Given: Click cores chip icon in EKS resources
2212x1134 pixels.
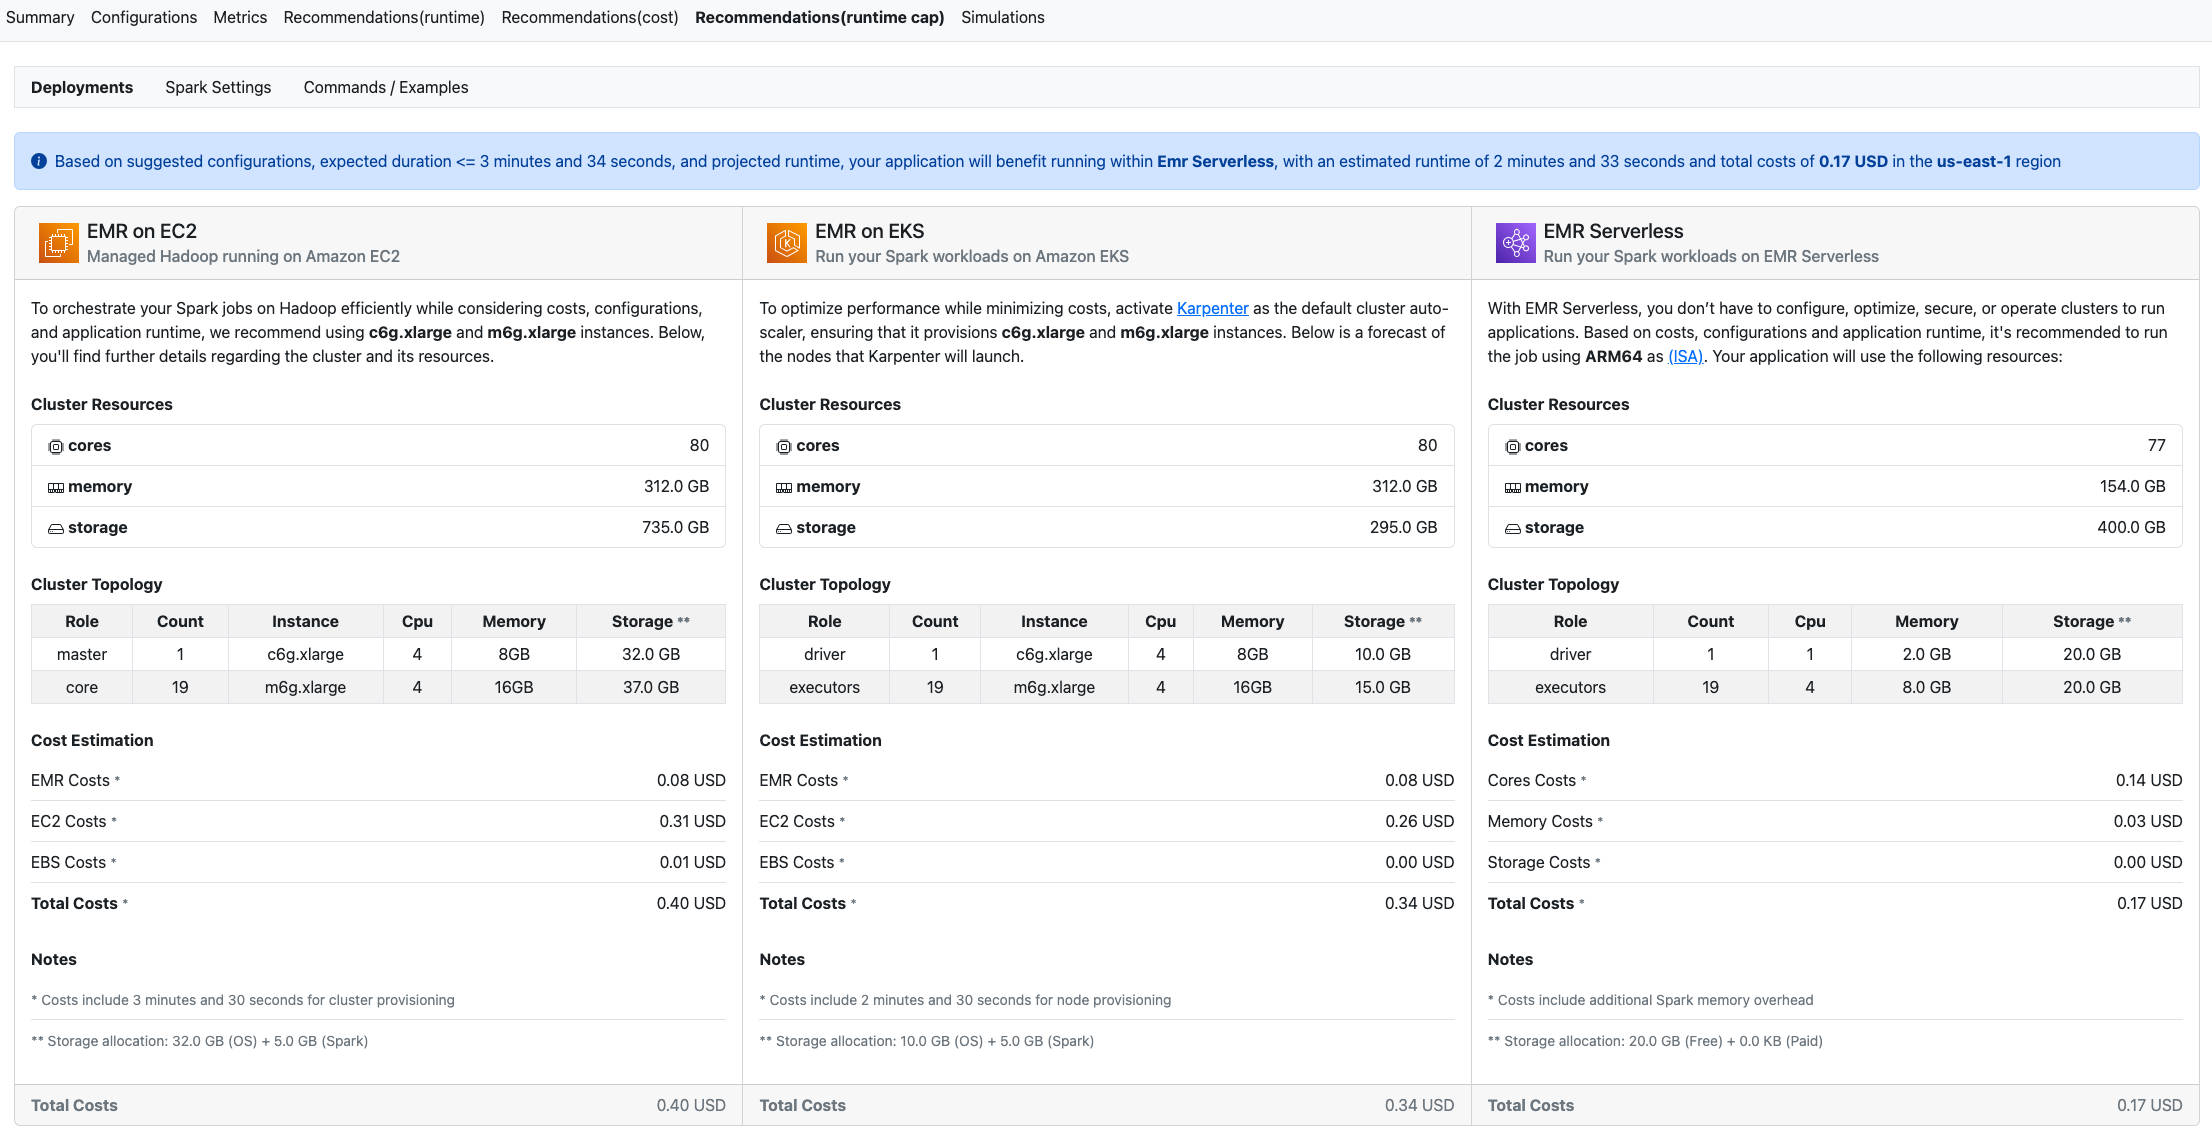Looking at the screenshot, I should (784, 447).
